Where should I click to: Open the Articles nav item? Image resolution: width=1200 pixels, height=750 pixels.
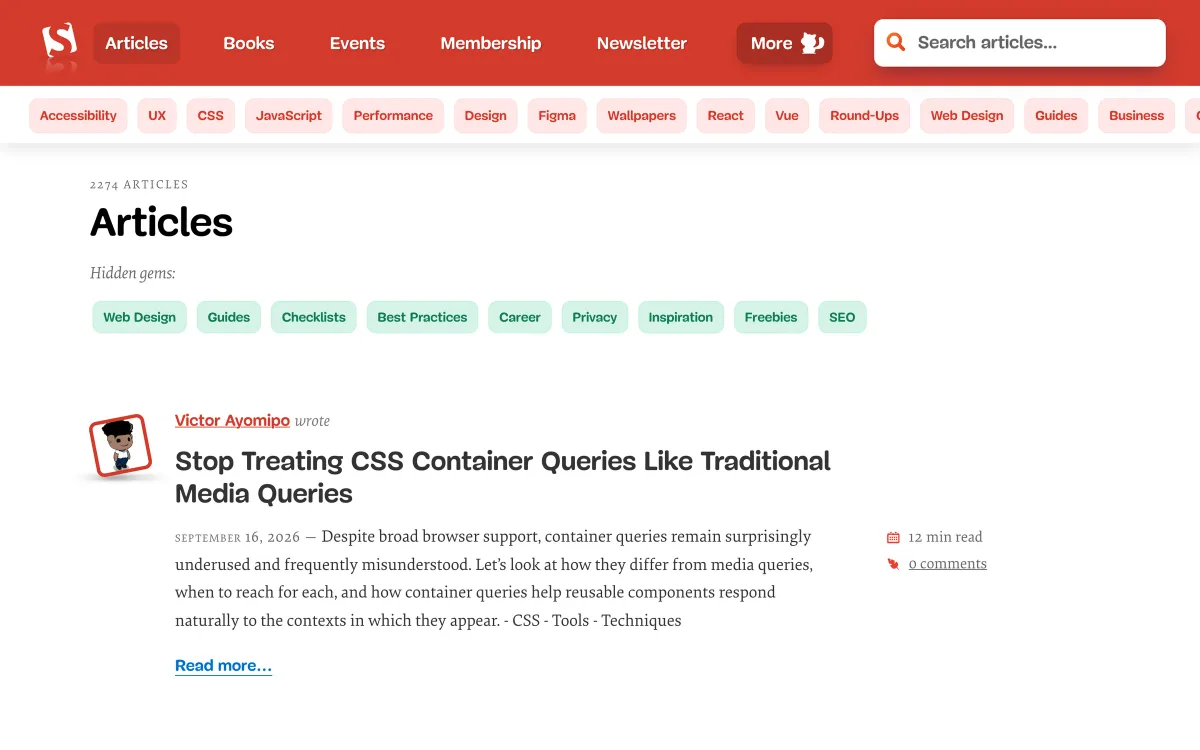[136, 43]
